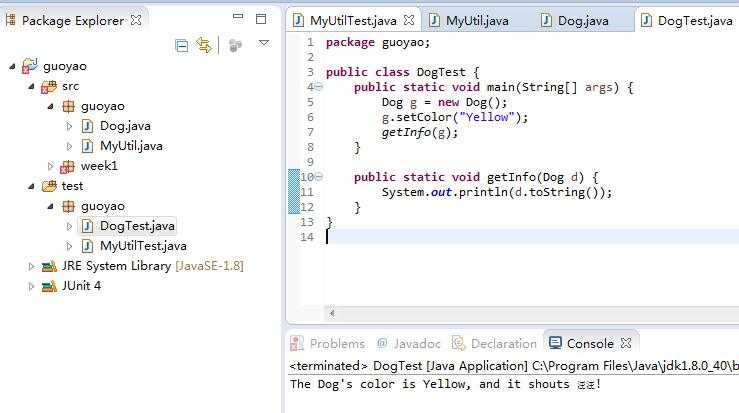Image resolution: width=739 pixels, height=413 pixels.
Task: Collapse the guoyao project node
Action: pyautogui.click(x=13, y=66)
